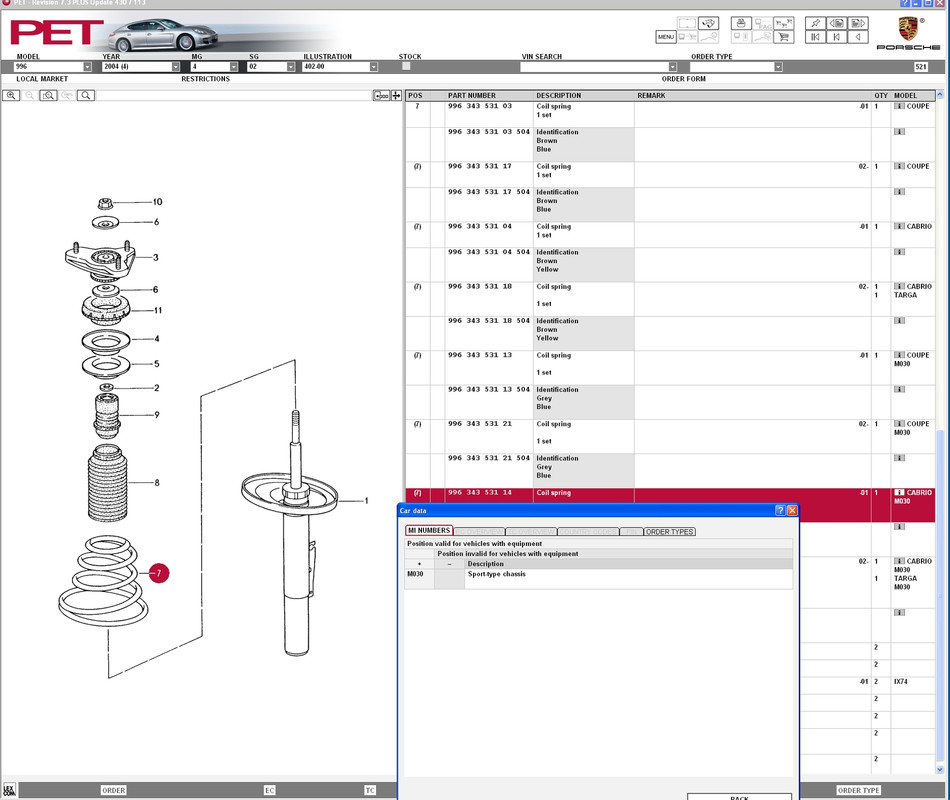
Task: Select the zoom-to-region magnifier tool
Action: point(48,95)
